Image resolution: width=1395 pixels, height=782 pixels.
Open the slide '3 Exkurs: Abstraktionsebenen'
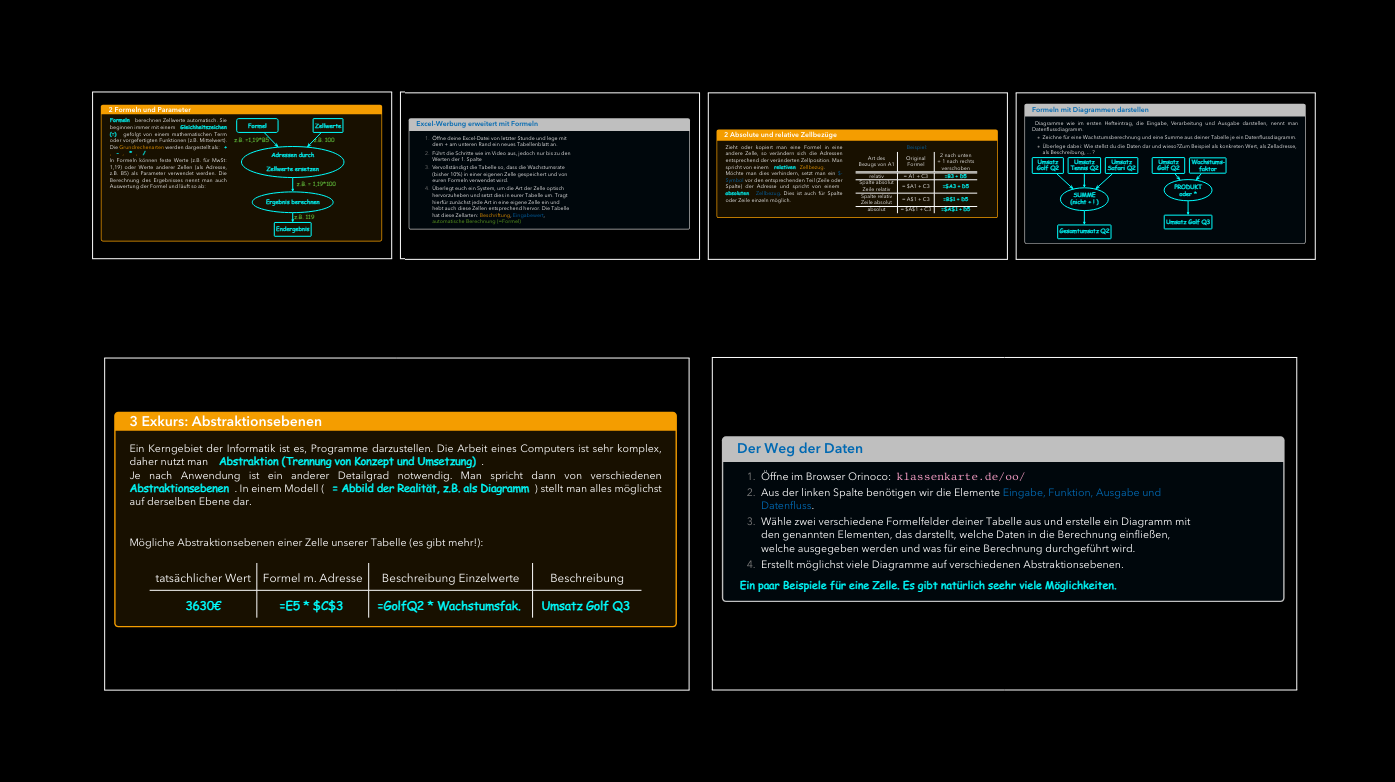tap(397, 524)
